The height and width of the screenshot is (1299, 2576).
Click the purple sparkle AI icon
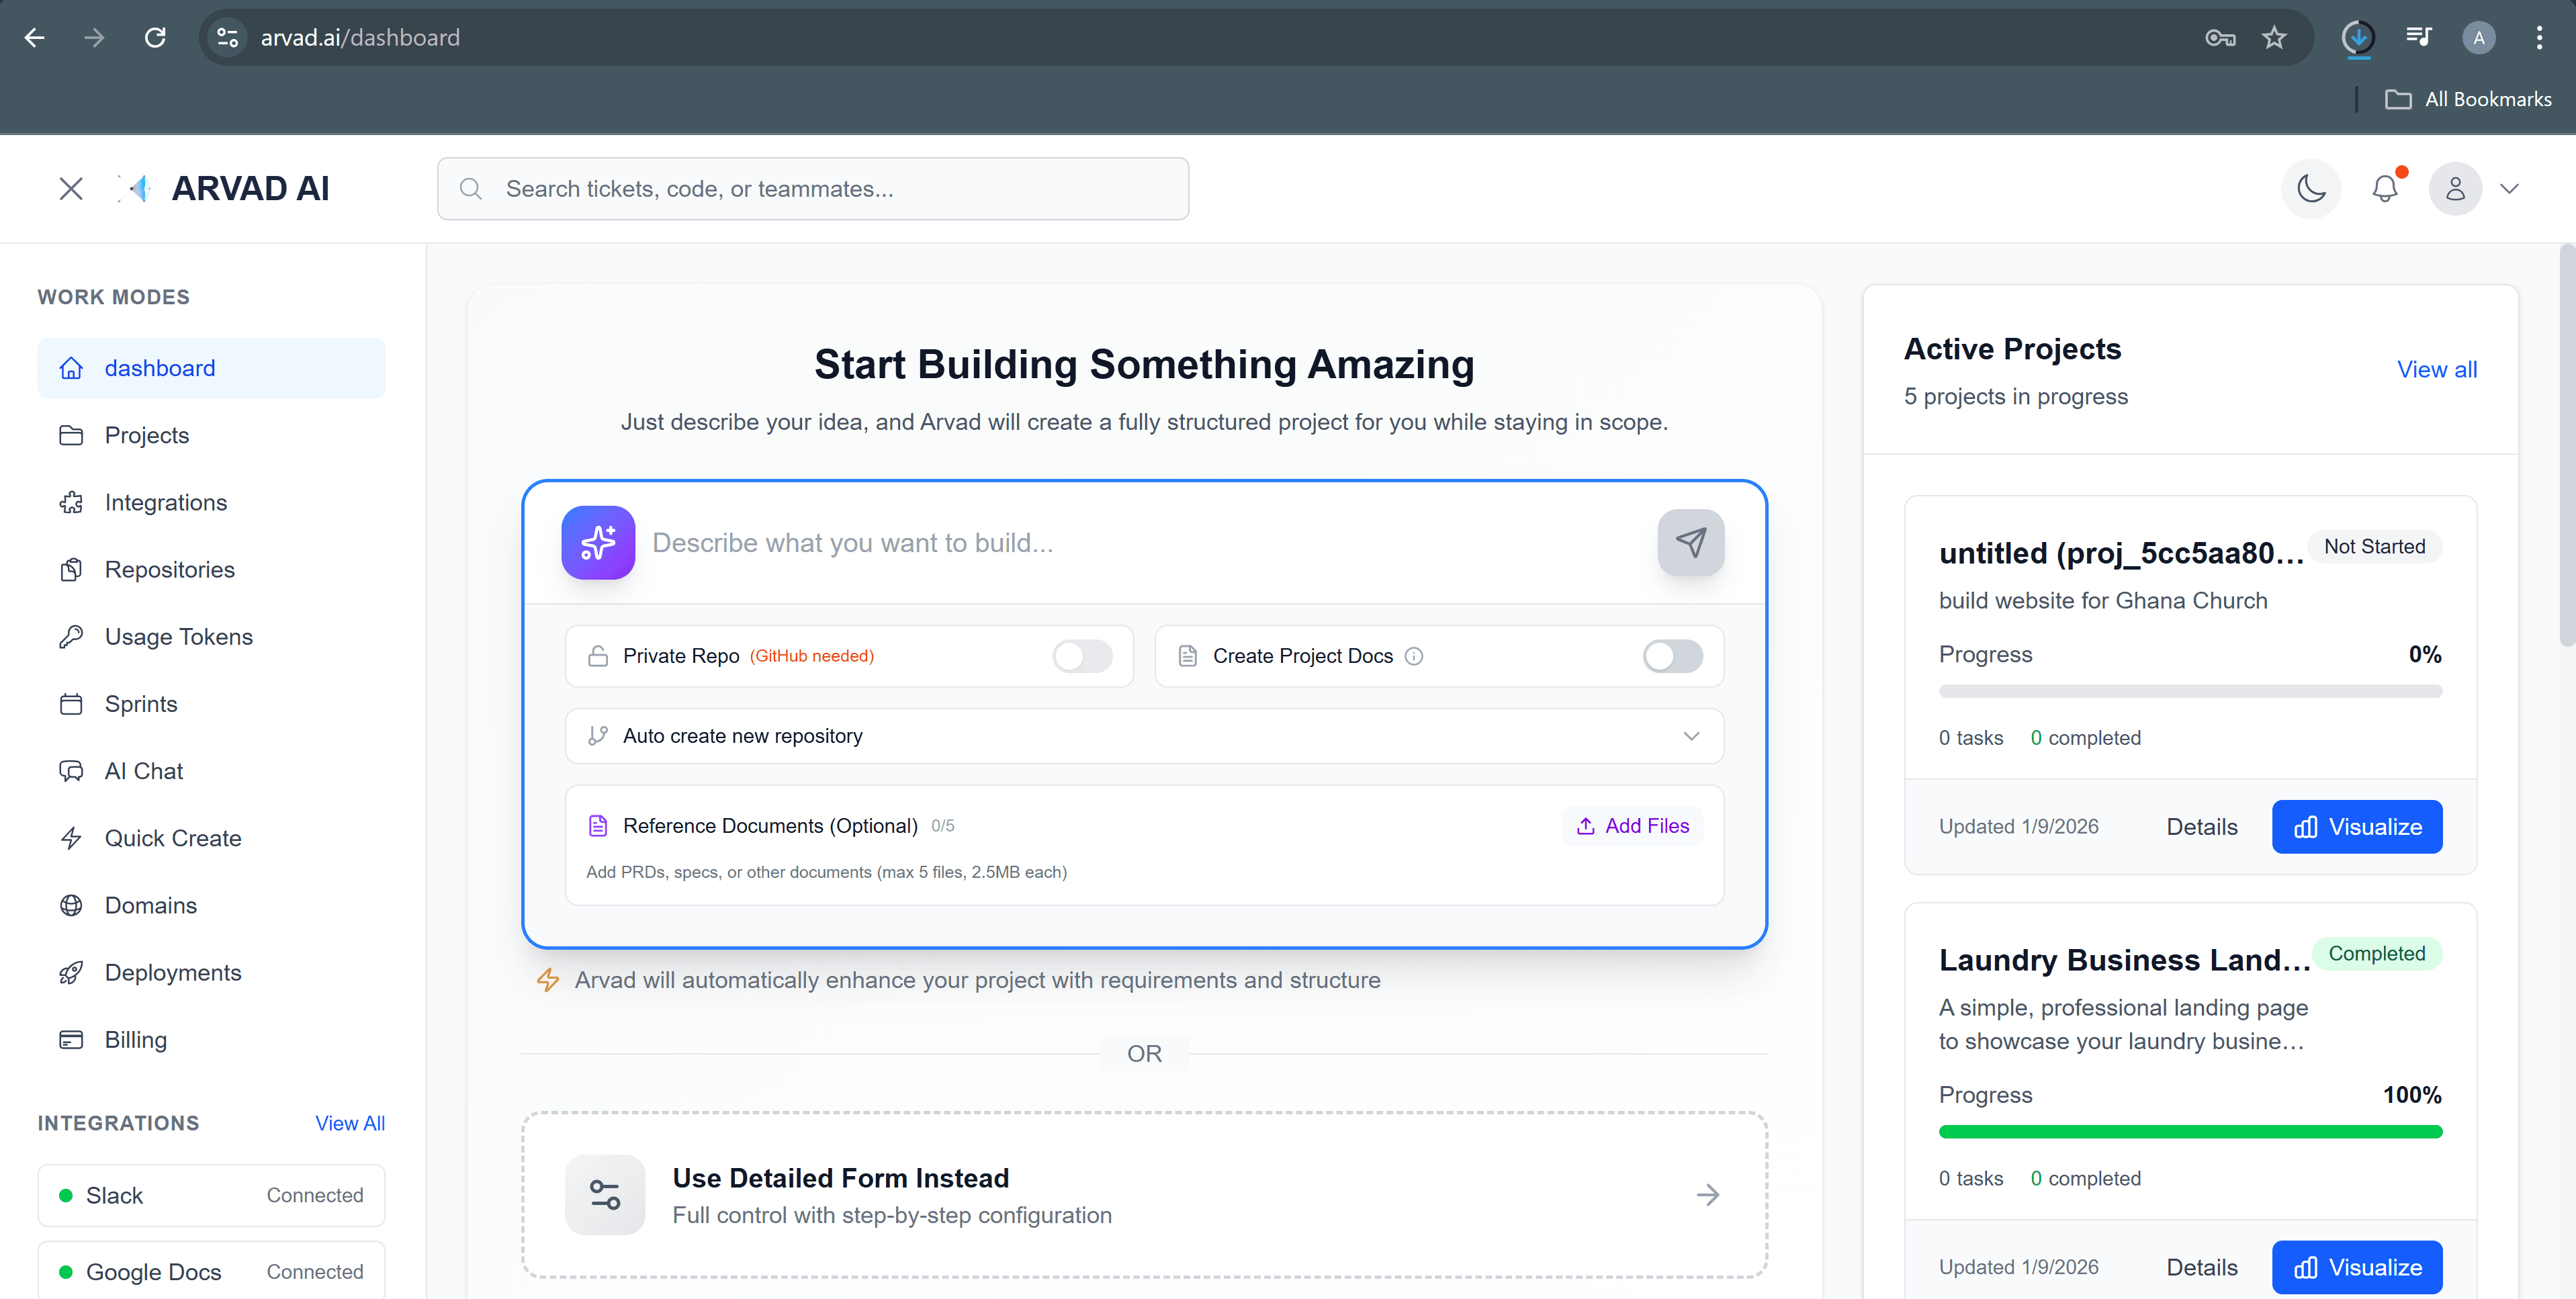point(598,542)
